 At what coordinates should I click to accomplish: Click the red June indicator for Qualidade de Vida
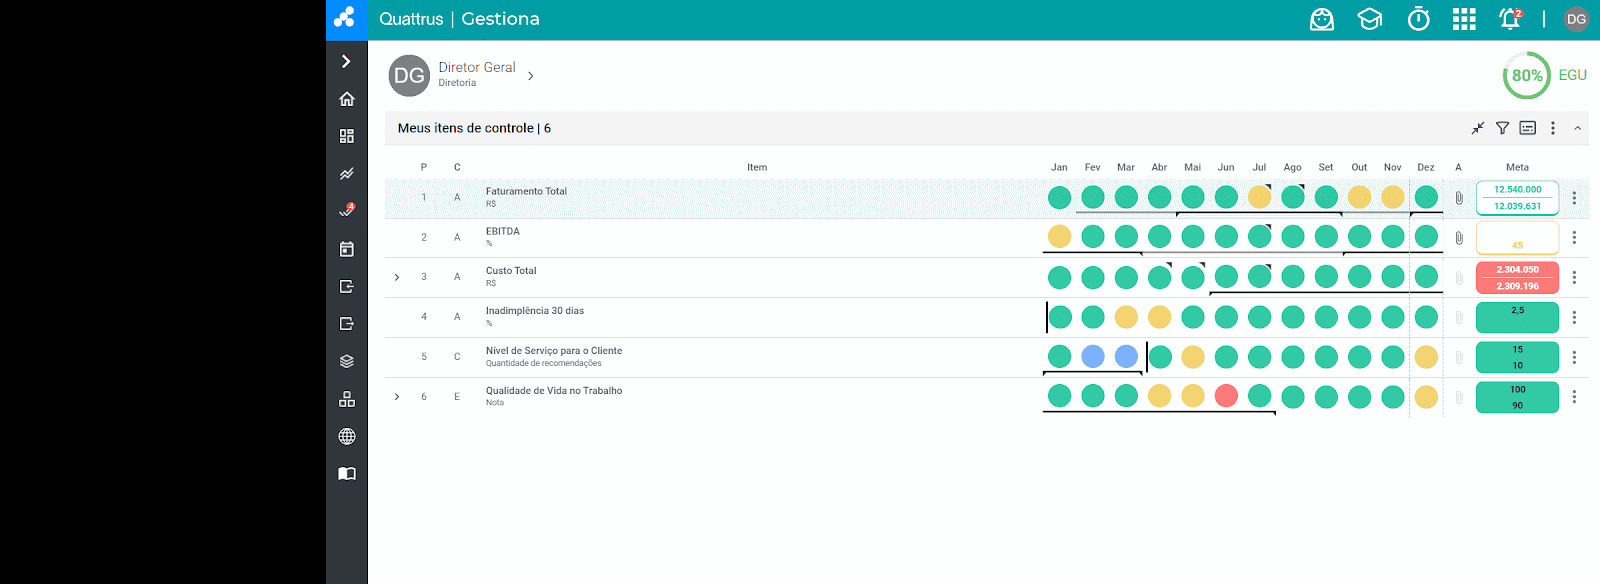[1226, 397]
